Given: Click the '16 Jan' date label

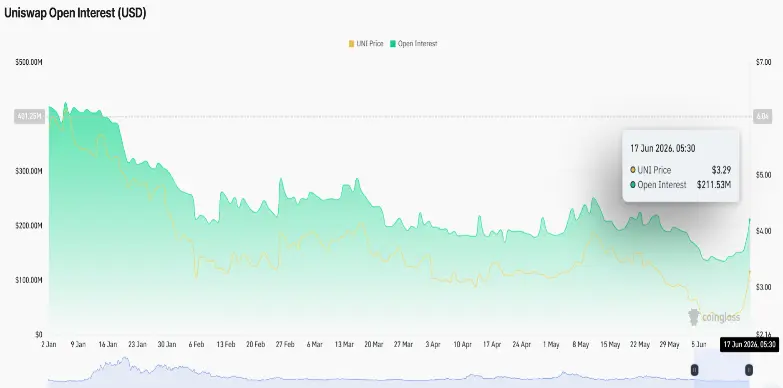Looking at the screenshot, I should click(107, 345).
